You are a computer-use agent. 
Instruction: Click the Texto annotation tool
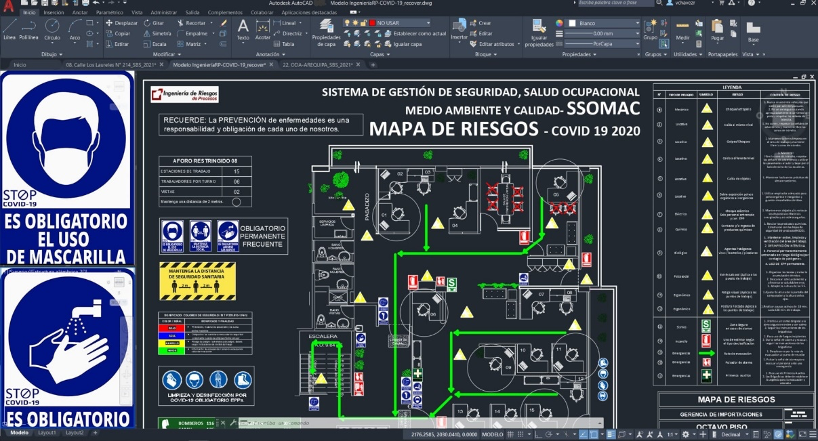243,28
